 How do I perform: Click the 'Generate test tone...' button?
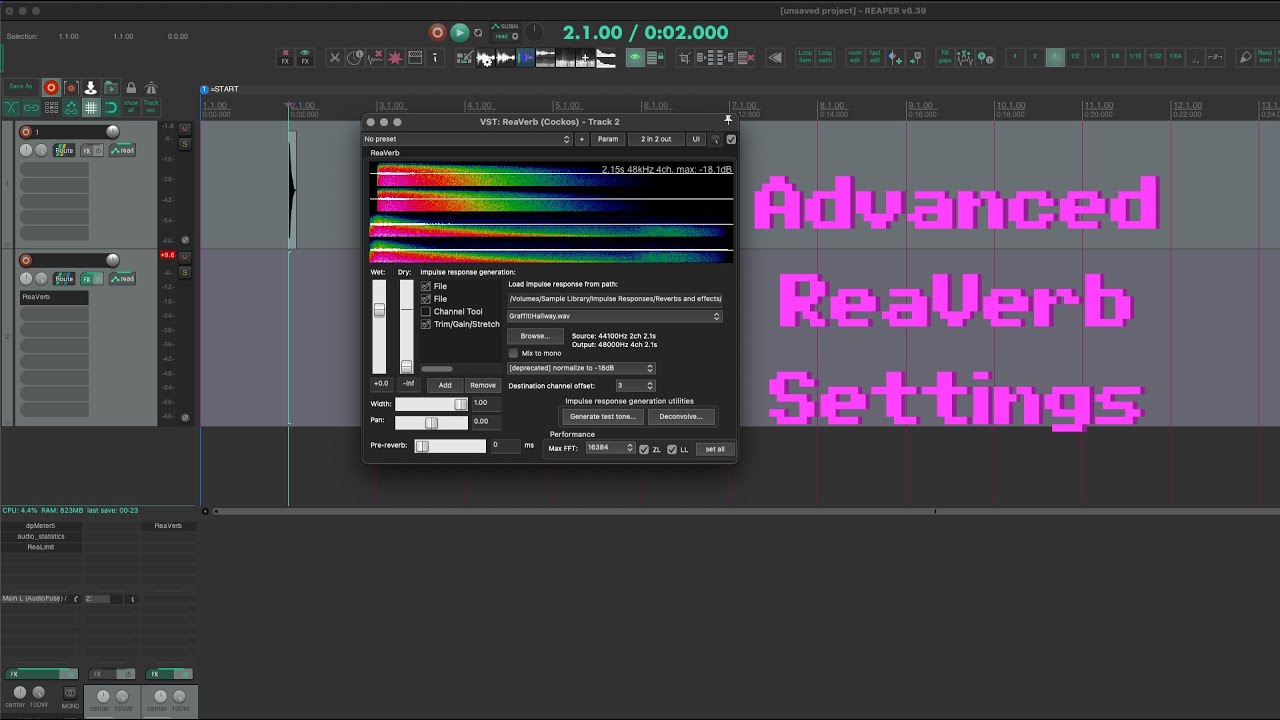(x=603, y=416)
